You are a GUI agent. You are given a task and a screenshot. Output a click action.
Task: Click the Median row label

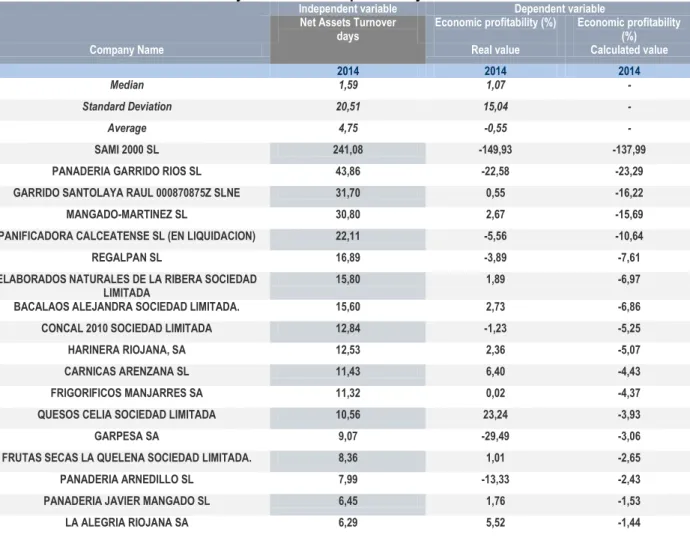point(127,85)
